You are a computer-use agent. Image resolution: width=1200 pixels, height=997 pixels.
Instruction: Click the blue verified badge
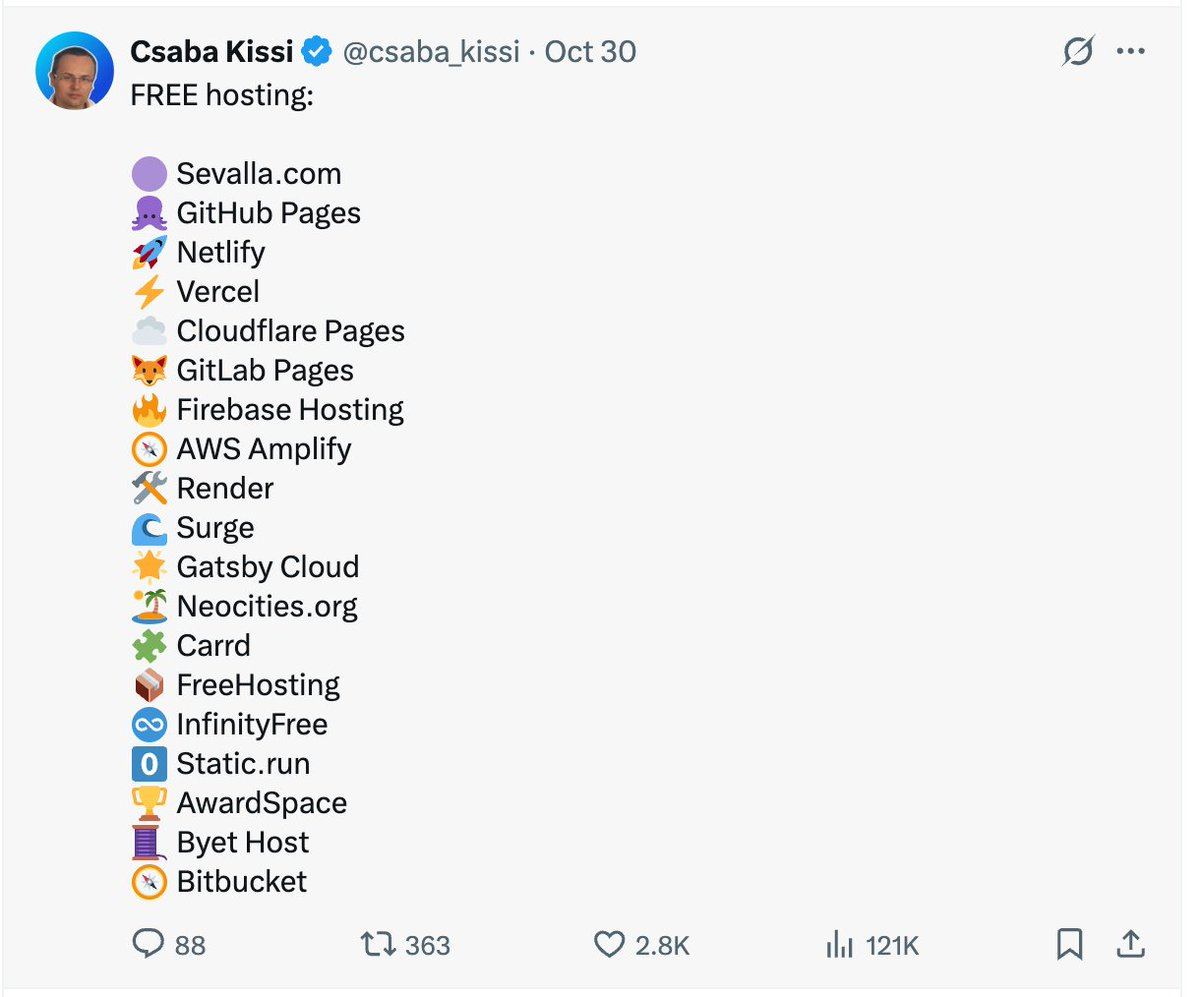[318, 52]
